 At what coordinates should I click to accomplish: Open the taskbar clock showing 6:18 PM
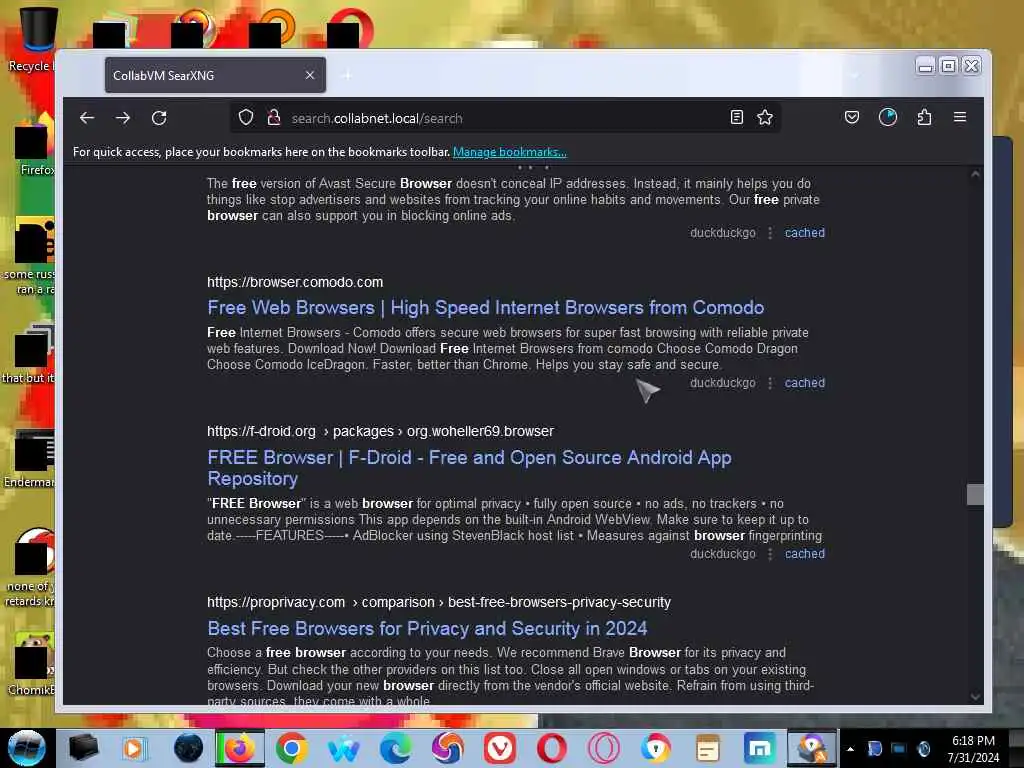coord(973,749)
